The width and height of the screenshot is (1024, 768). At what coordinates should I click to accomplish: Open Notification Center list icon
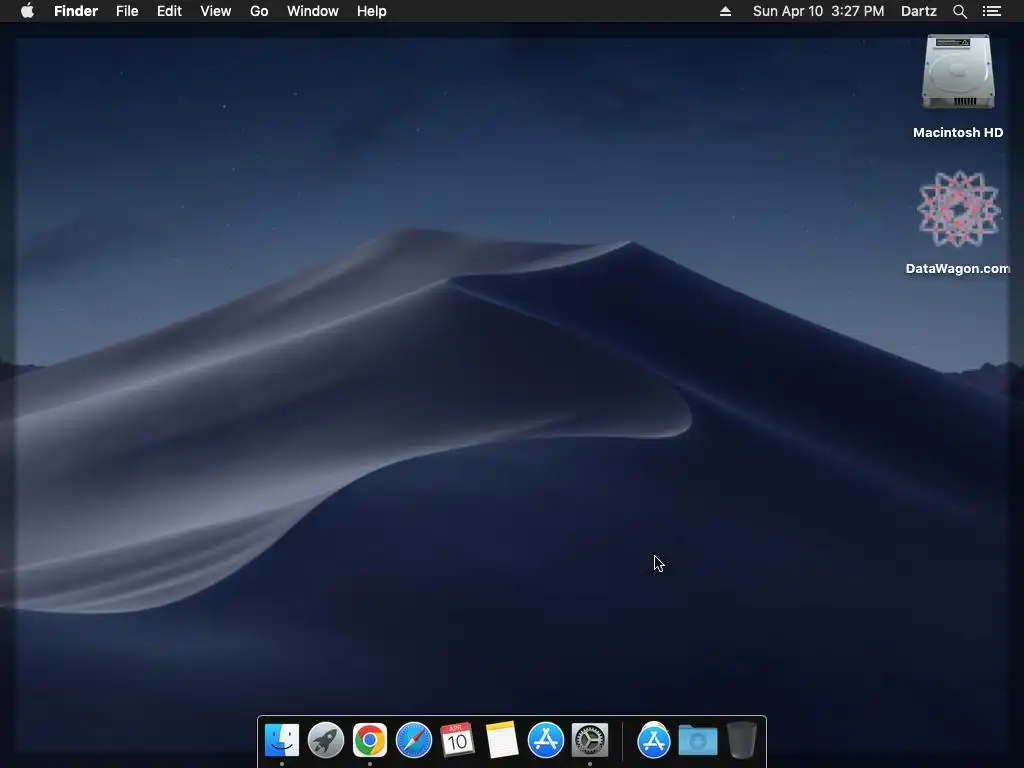(992, 11)
